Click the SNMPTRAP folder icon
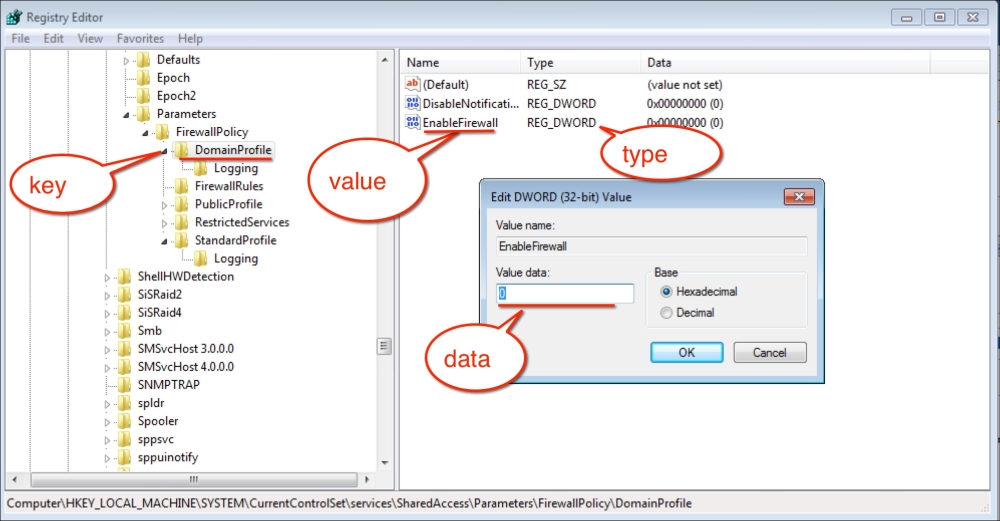This screenshot has height=521, width=1000. coord(124,385)
